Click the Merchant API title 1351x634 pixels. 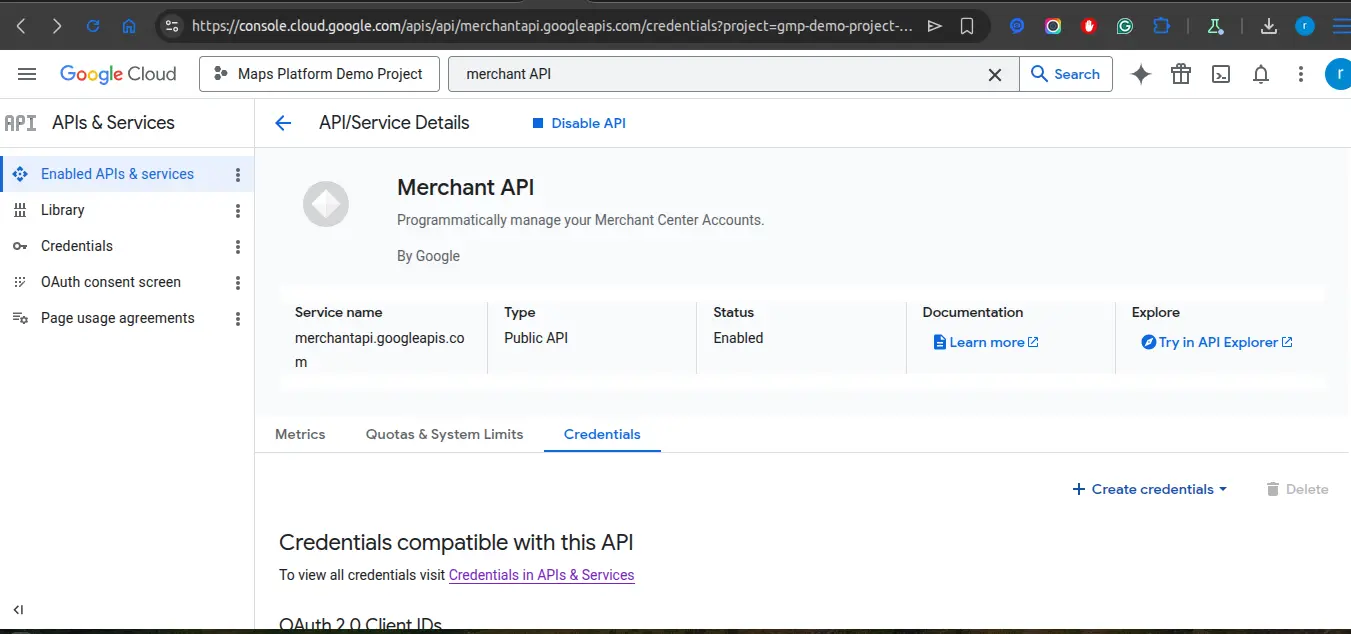coord(466,187)
